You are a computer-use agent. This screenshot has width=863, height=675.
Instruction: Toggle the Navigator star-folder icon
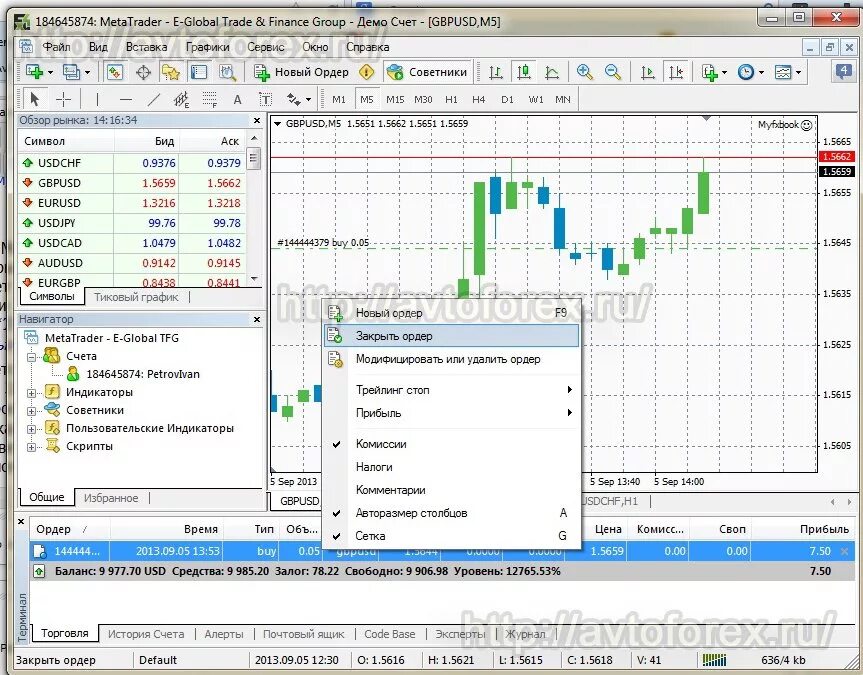click(x=171, y=72)
